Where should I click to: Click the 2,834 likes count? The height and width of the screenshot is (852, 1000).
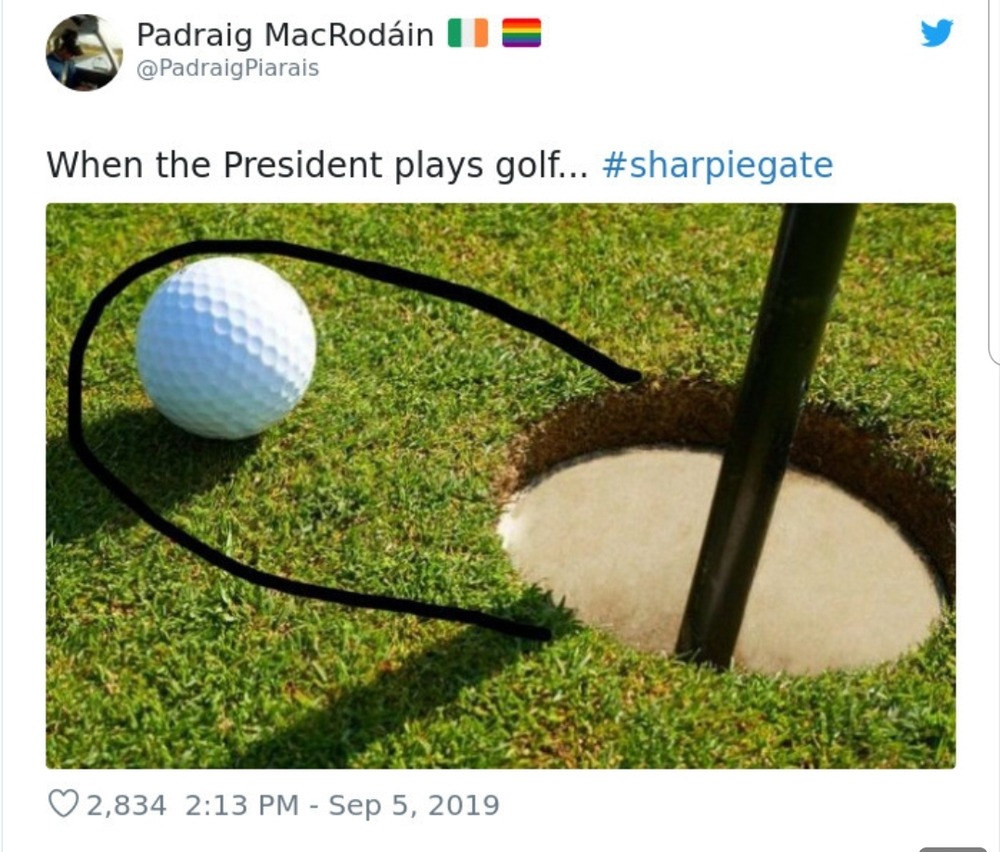126,805
